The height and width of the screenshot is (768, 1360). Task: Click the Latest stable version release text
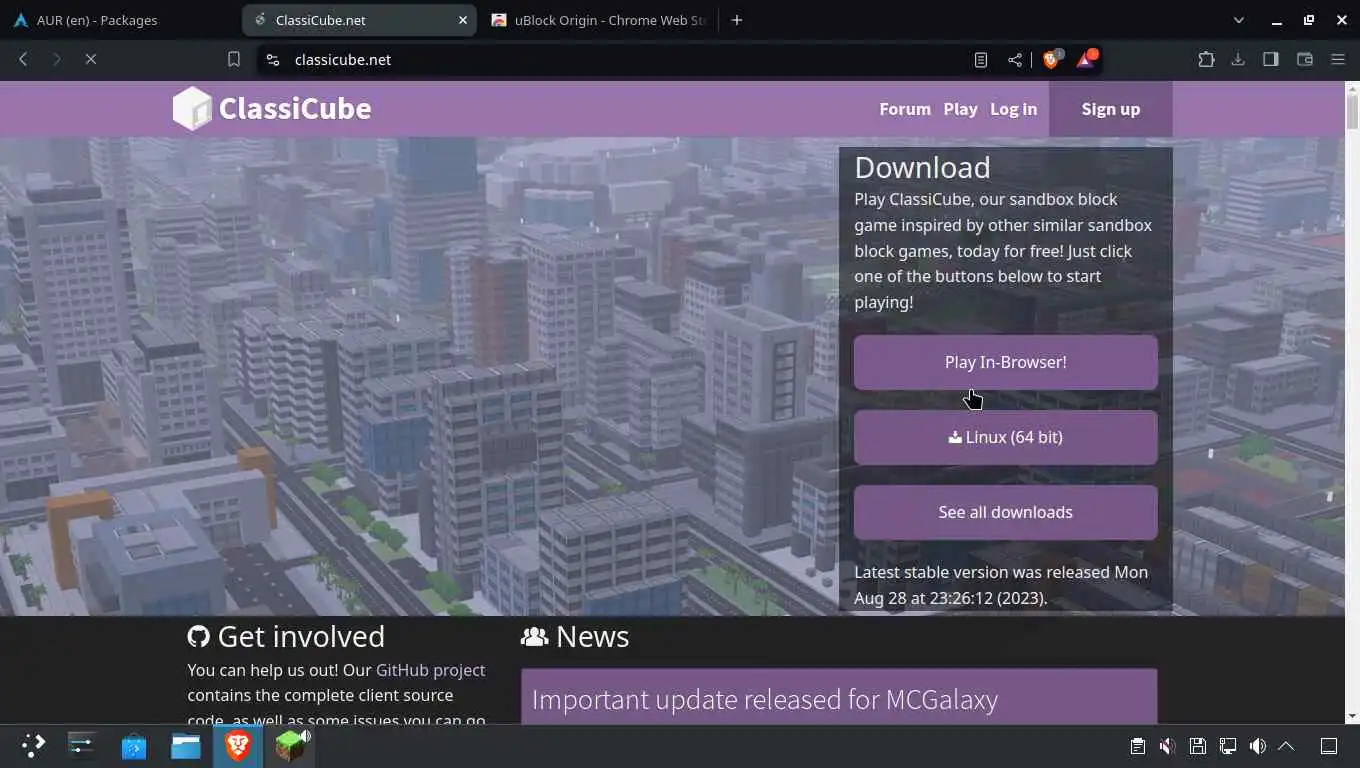(1001, 585)
